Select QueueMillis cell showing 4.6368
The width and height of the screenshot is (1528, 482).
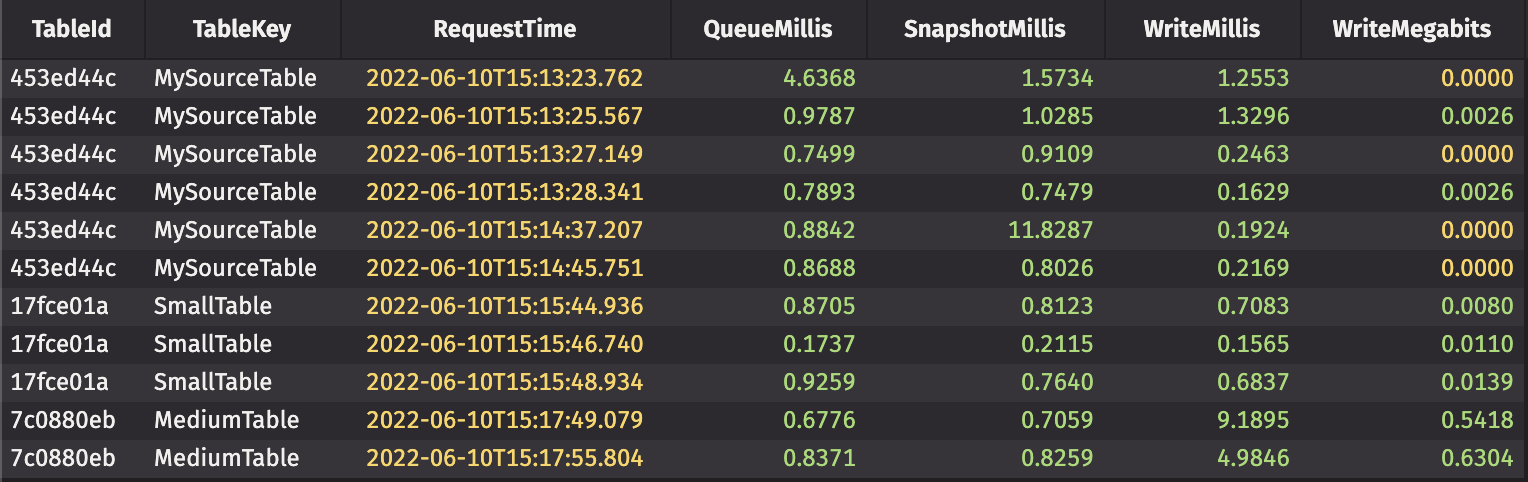[820, 78]
